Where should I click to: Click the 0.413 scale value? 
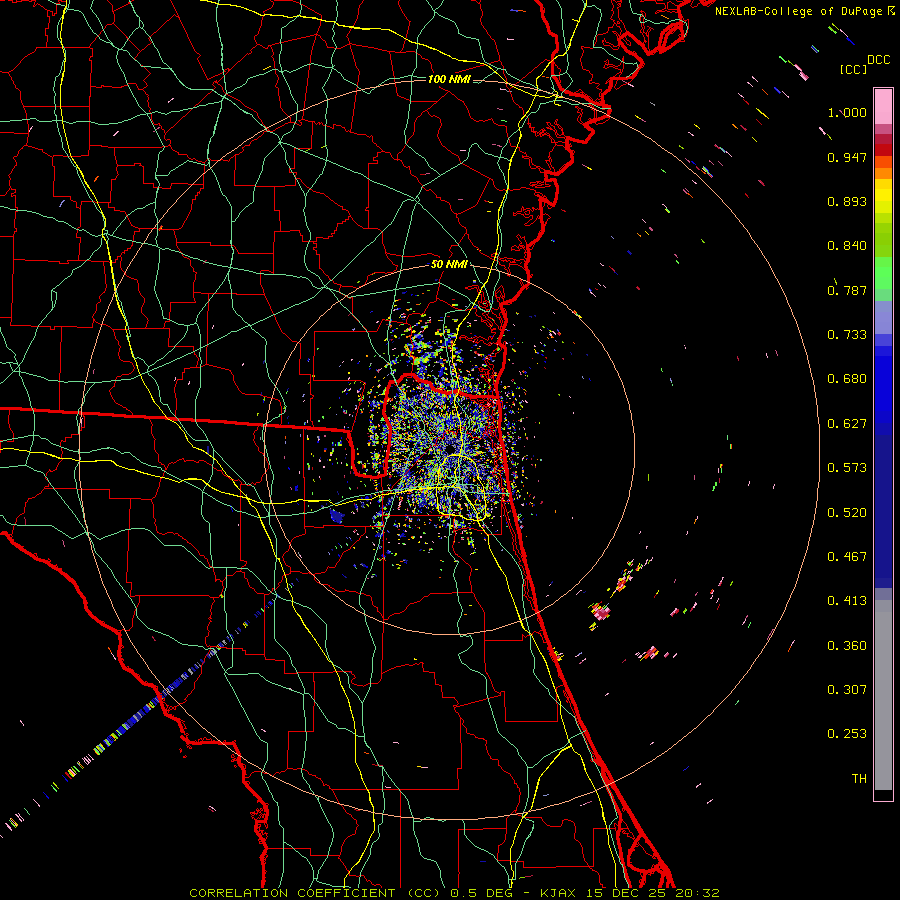(847, 601)
